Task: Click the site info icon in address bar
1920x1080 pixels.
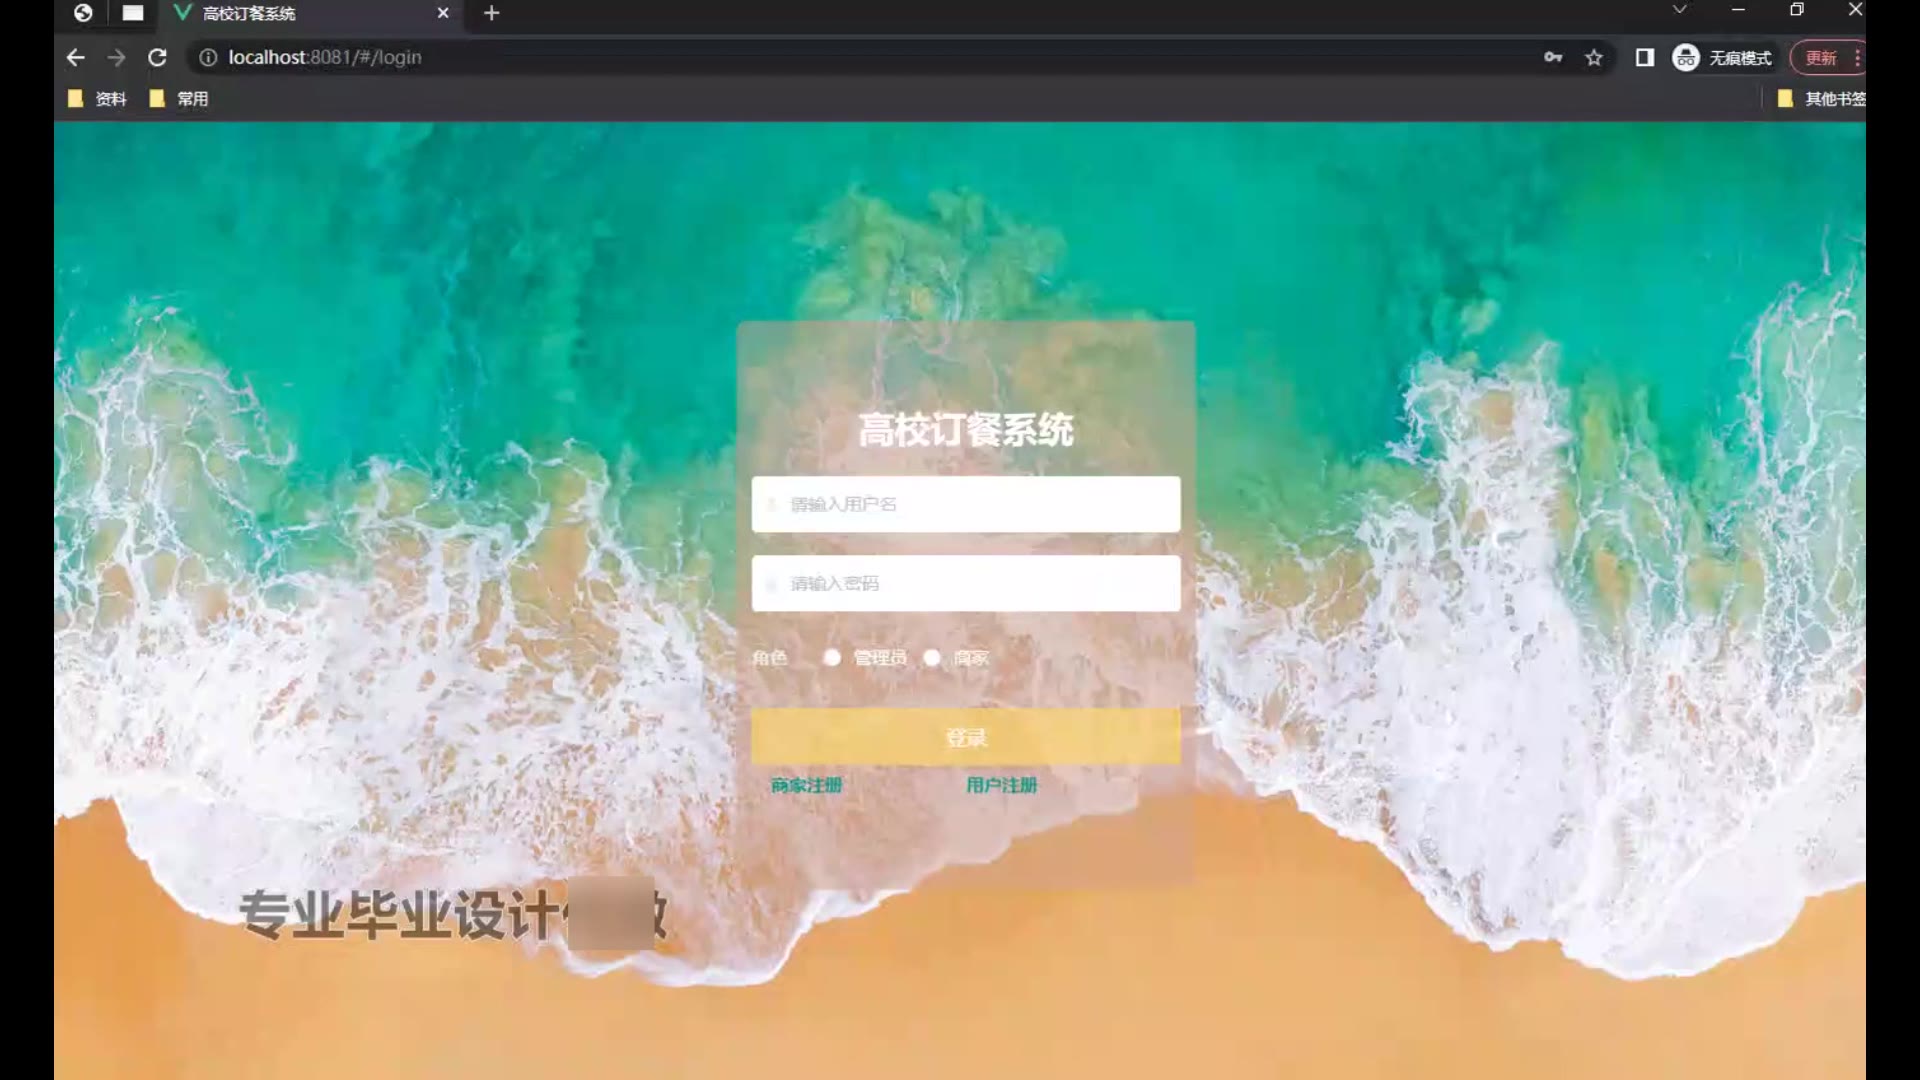Action: tap(208, 58)
